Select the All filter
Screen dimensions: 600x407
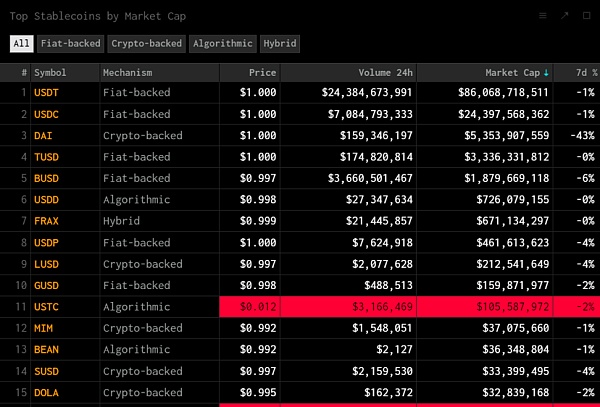pyautogui.click(x=21, y=44)
